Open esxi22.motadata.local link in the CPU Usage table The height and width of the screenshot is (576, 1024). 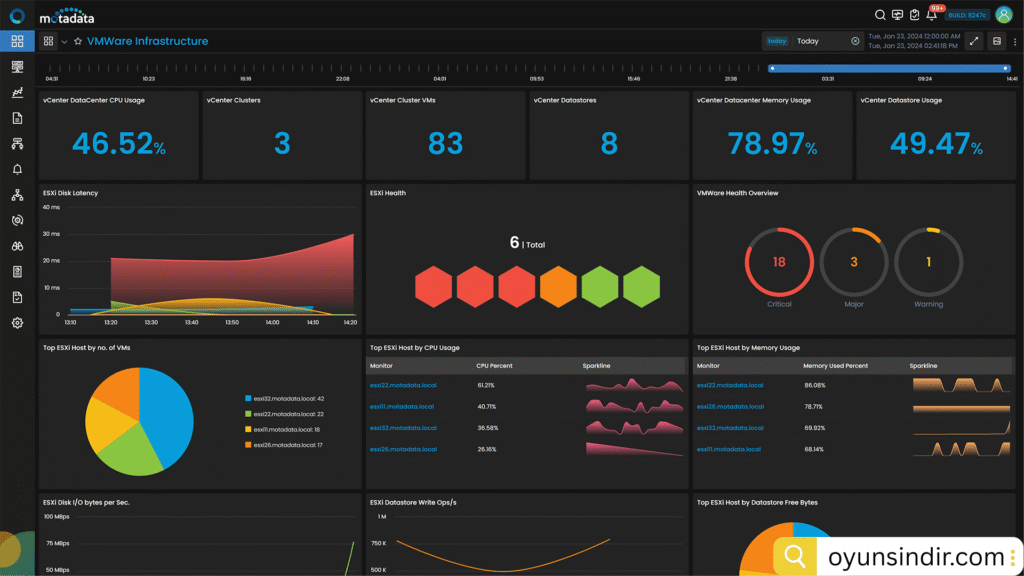[401, 385]
